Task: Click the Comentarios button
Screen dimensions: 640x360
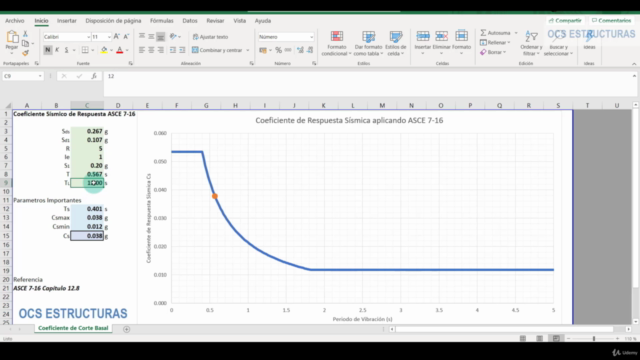Action: click(611, 20)
